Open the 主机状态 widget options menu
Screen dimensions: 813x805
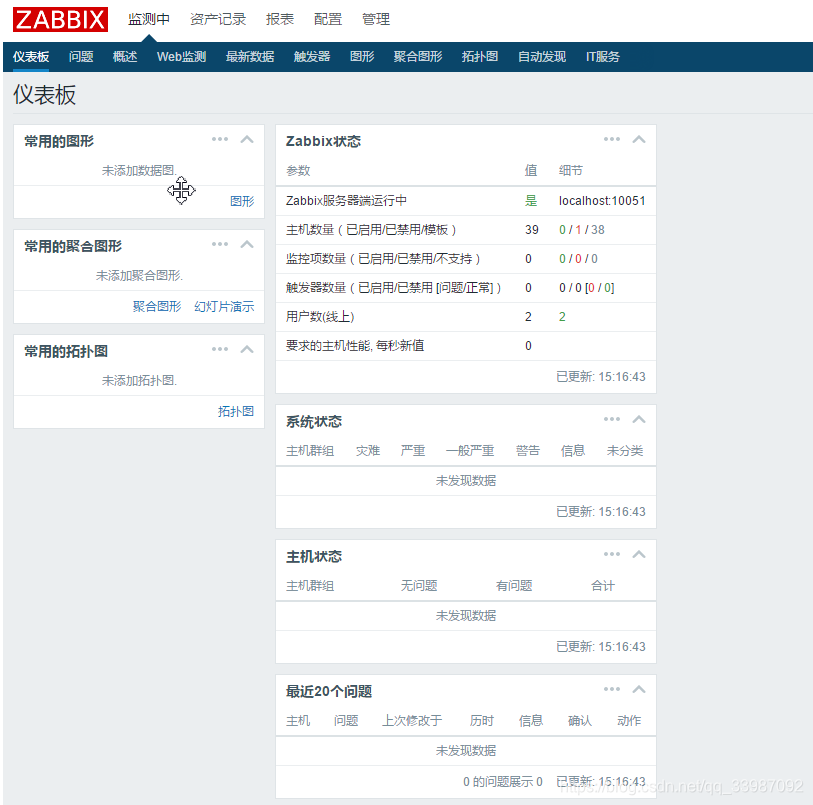point(612,554)
